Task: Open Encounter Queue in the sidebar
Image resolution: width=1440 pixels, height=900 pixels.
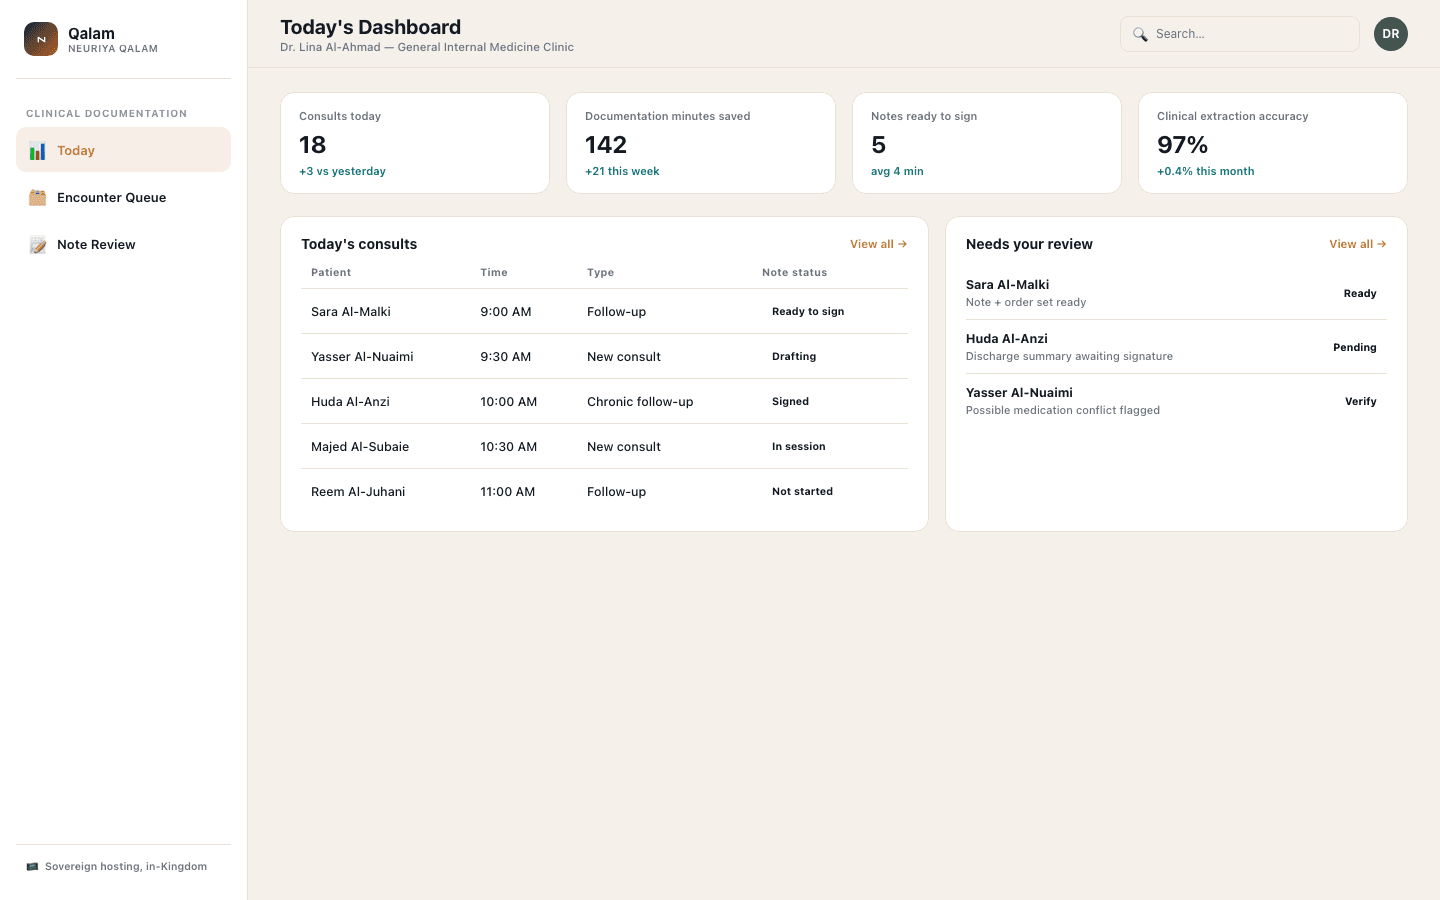Action: [x=124, y=197]
